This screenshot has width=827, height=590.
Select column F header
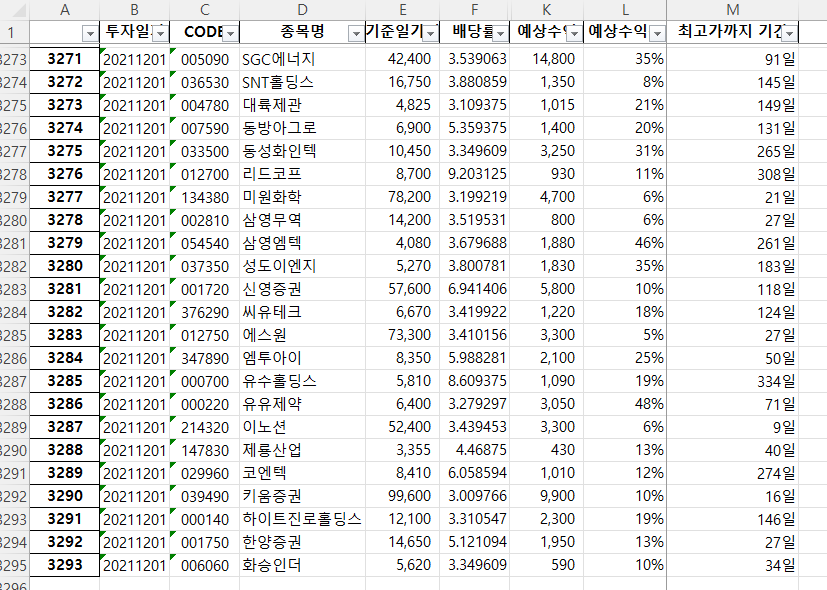coord(475,10)
